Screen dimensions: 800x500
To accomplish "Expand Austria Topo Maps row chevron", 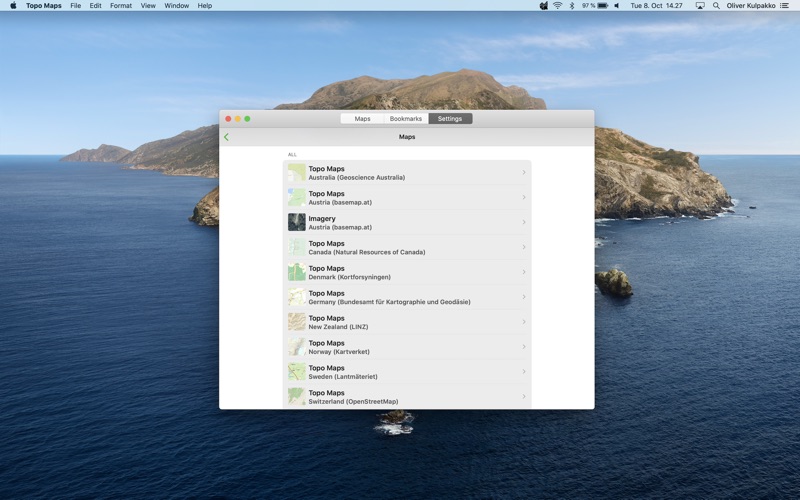I will (x=524, y=197).
